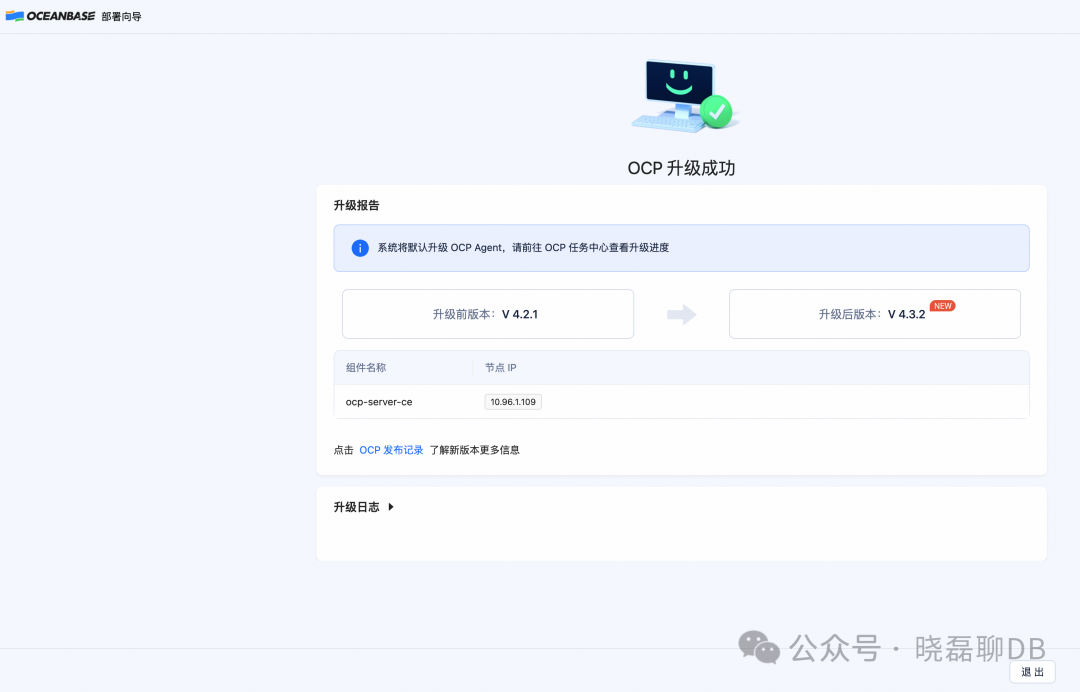Click the gray arrow between version cards

[681, 315]
